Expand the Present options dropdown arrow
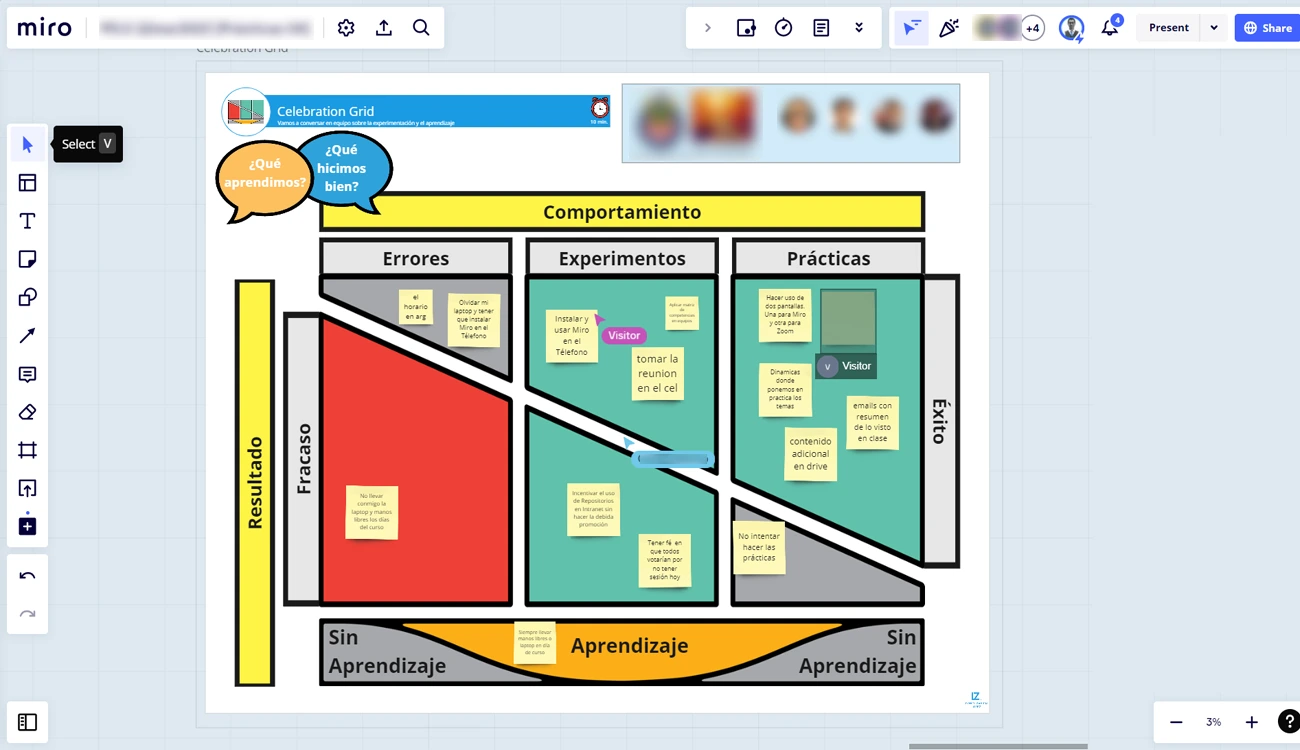 point(1214,28)
